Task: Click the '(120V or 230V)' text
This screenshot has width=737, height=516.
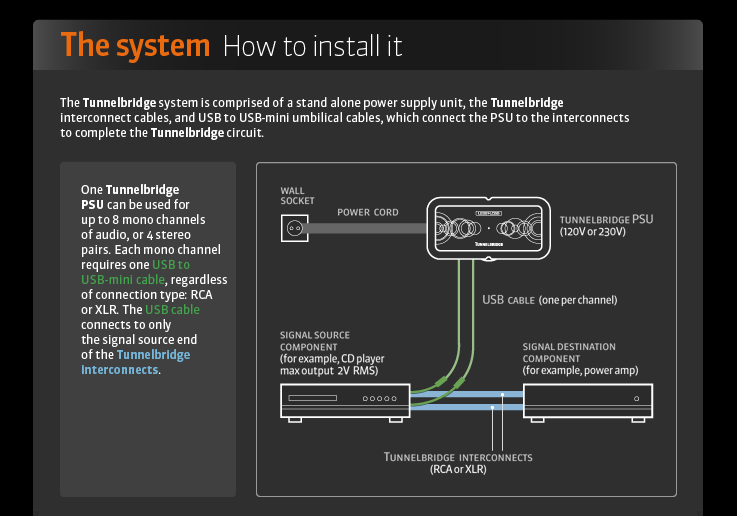Action: (x=593, y=232)
